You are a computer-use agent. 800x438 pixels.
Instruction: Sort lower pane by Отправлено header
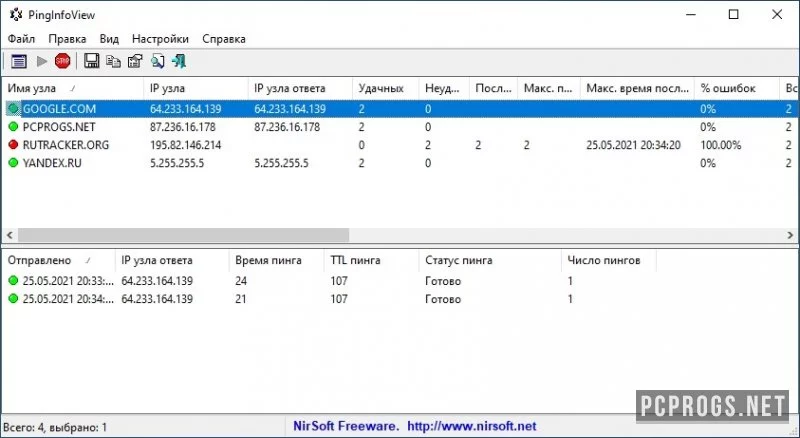pos(58,260)
